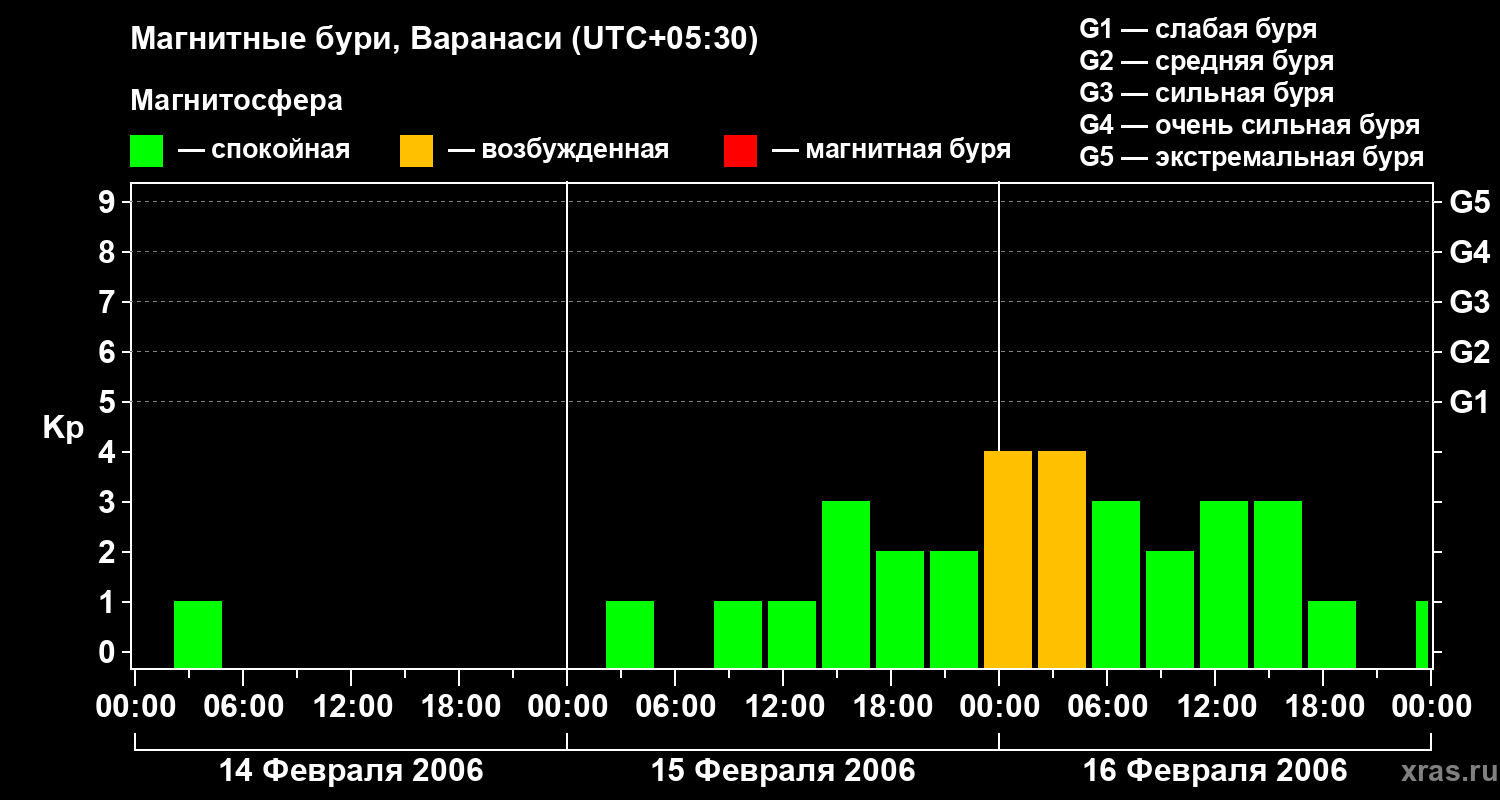1500x800 pixels.
Task: Click the Kp 2 bar around 18:00 on 15 Февраля
Action: point(900,610)
